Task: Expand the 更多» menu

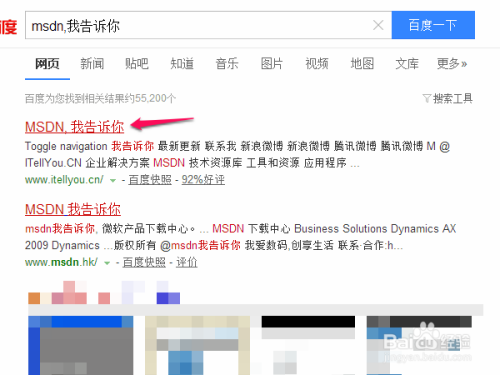Action: pos(452,63)
